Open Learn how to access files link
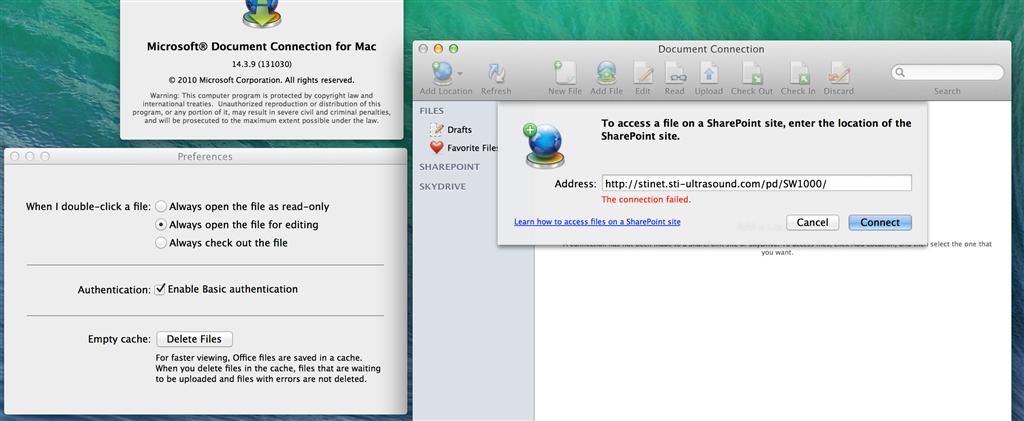The image size is (1024, 421). click(x=597, y=222)
